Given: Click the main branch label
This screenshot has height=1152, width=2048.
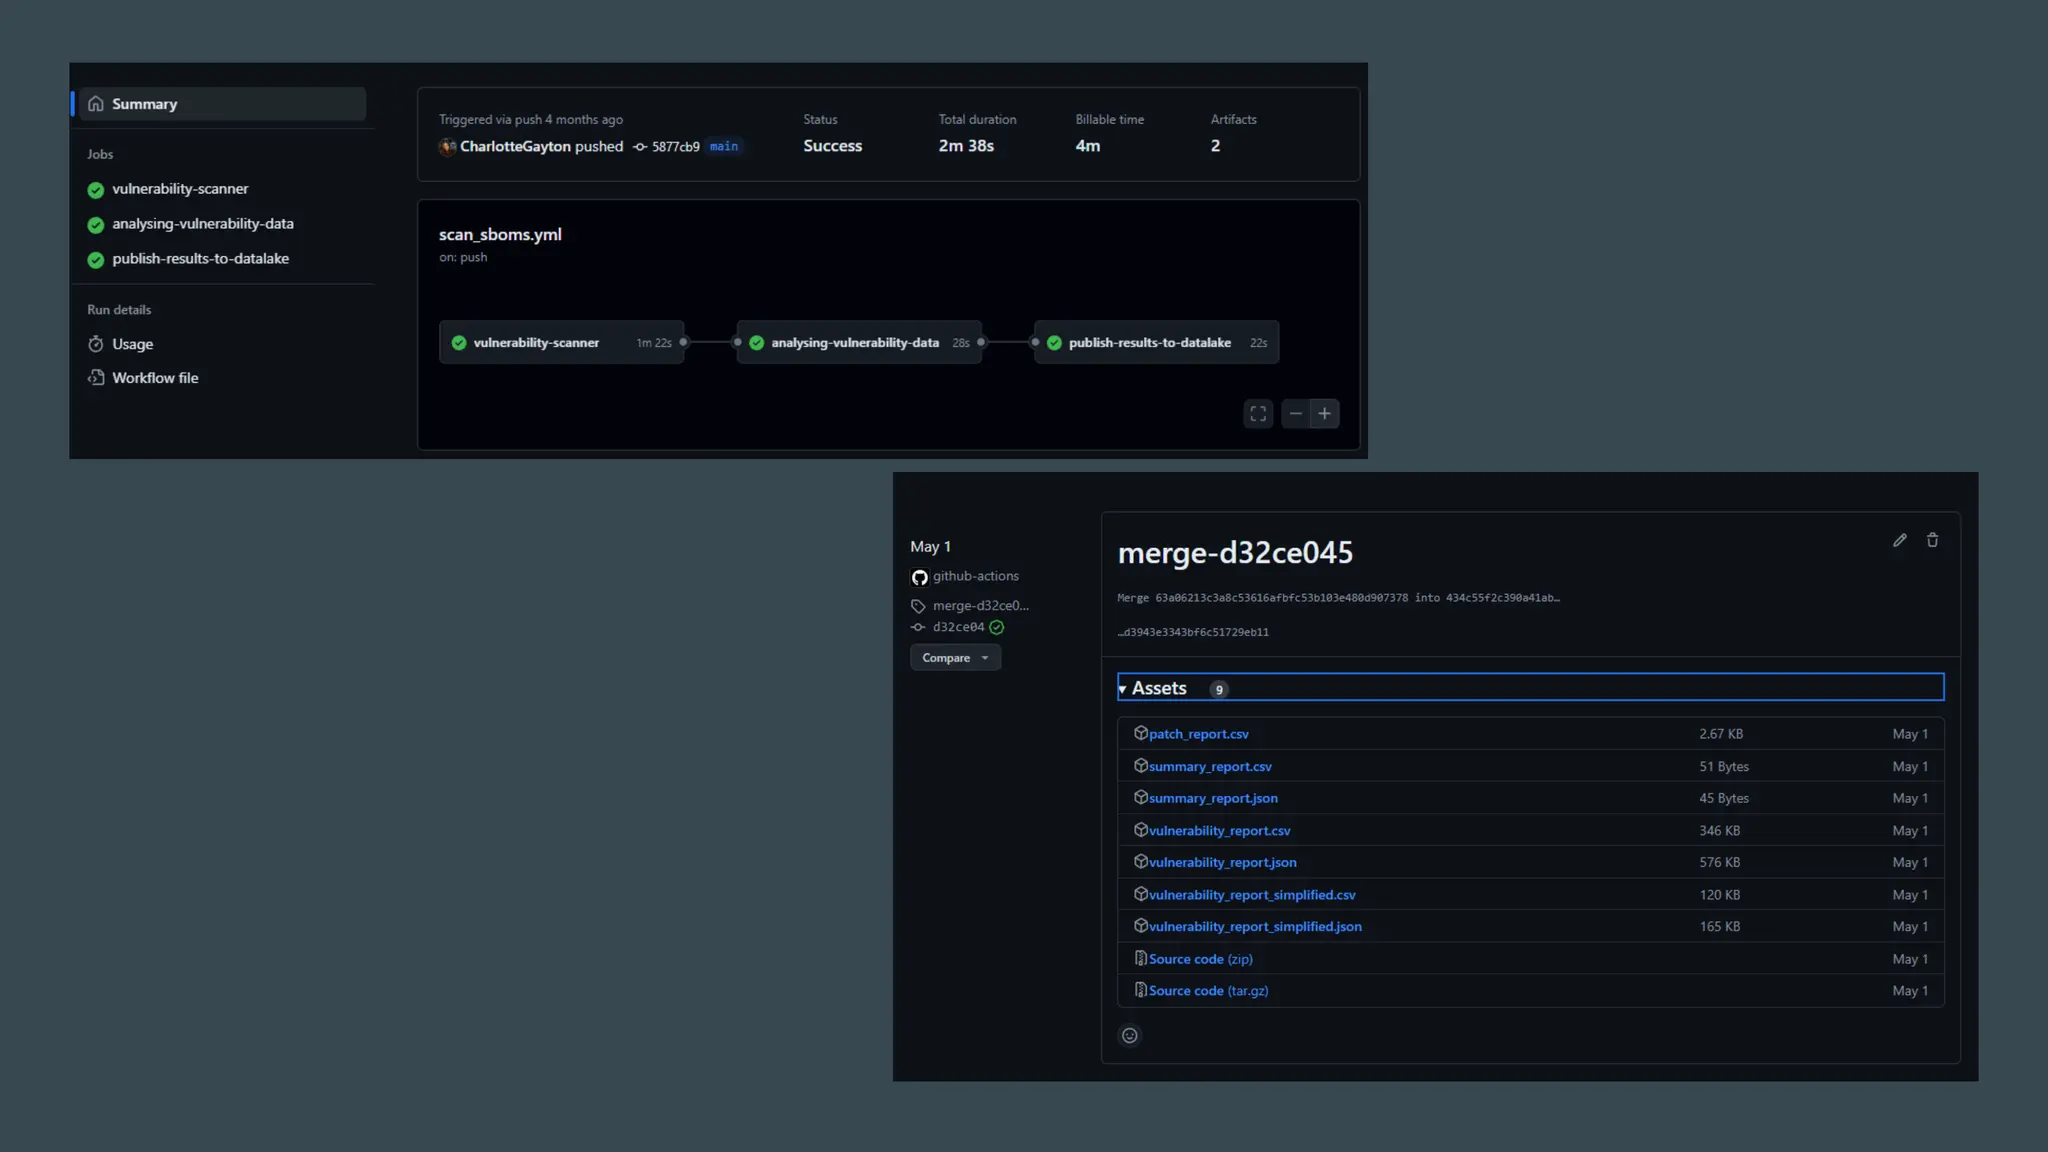Looking at the screenshot, I should click(x=724, y=147).
